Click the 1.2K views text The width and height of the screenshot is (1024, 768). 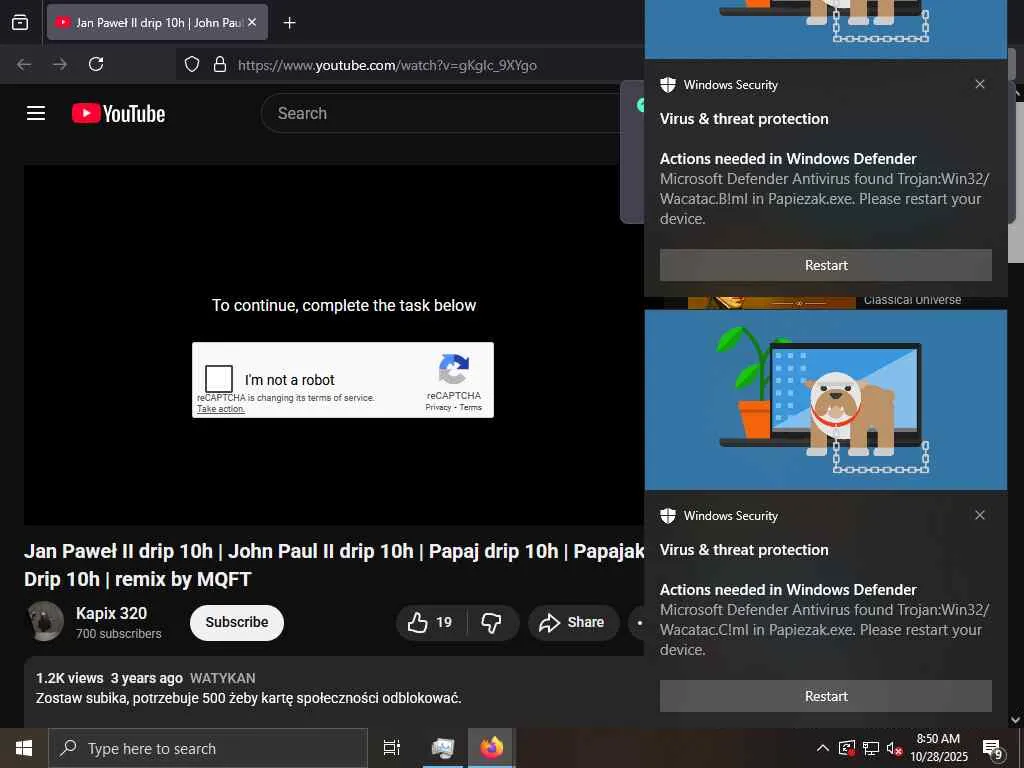69,679
